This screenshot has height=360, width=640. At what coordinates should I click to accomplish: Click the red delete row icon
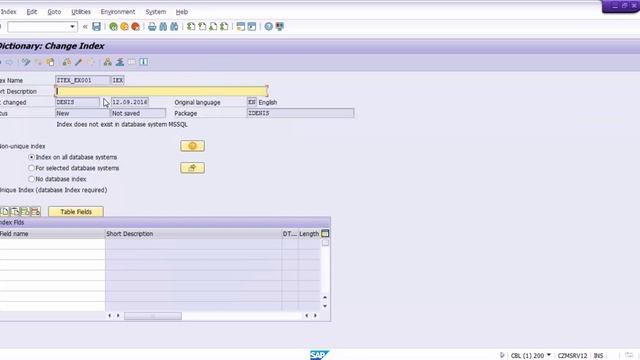(x=36, y=212)
